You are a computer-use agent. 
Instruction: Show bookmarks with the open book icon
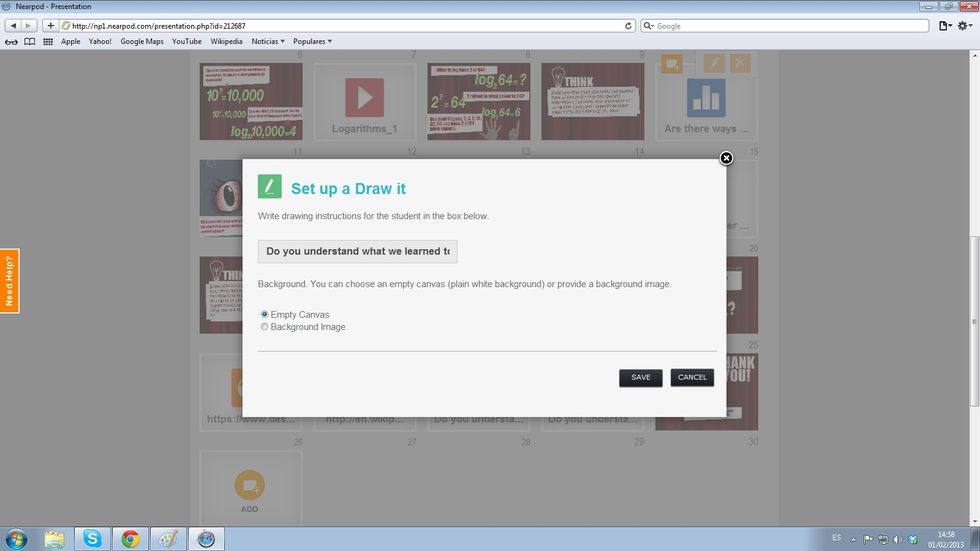[29, 42]
